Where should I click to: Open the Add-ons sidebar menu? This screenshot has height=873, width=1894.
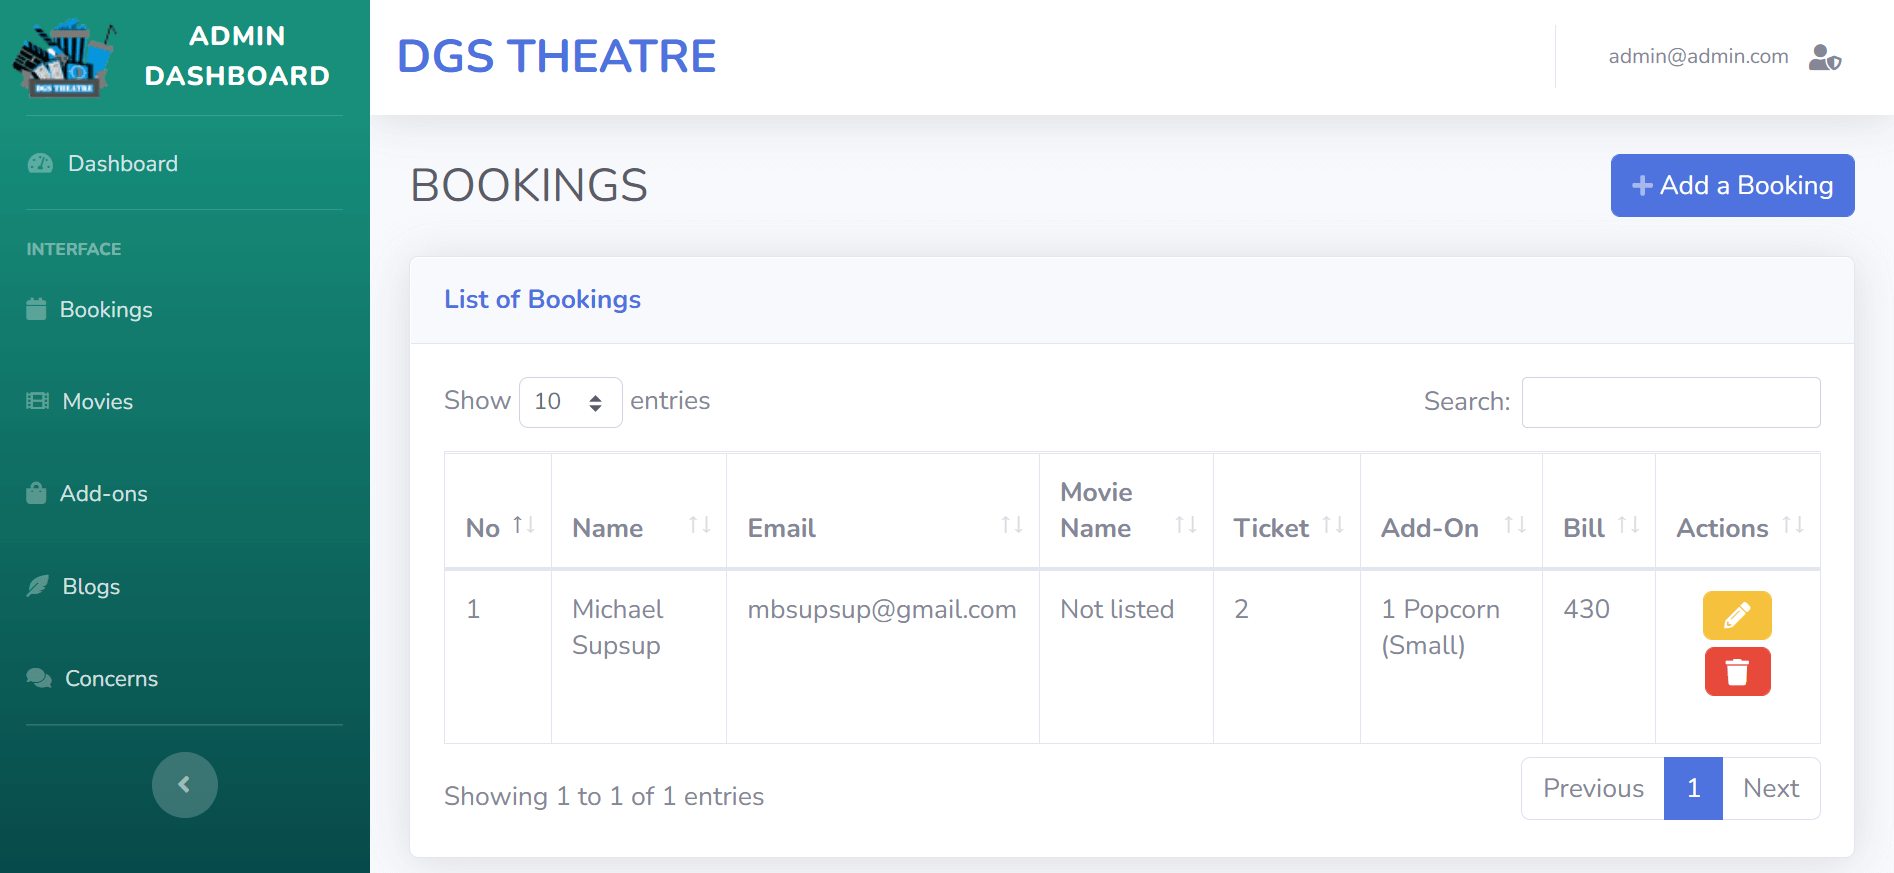[x=103, y=494]
